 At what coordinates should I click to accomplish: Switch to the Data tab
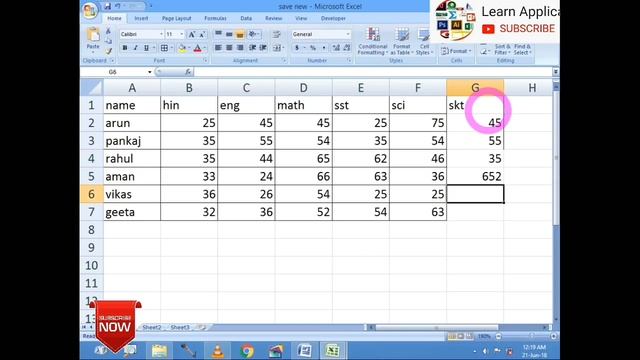tap(246, 18)
